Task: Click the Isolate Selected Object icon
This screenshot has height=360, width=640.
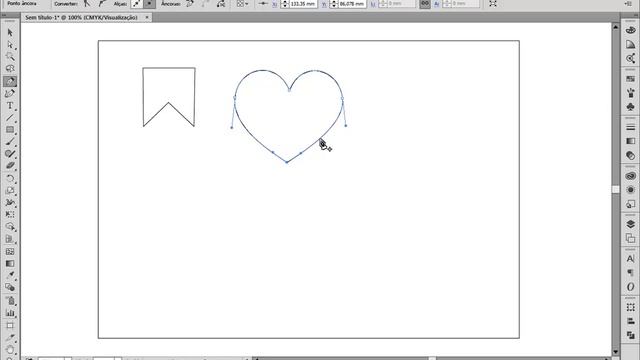Action: coord(493,4)
